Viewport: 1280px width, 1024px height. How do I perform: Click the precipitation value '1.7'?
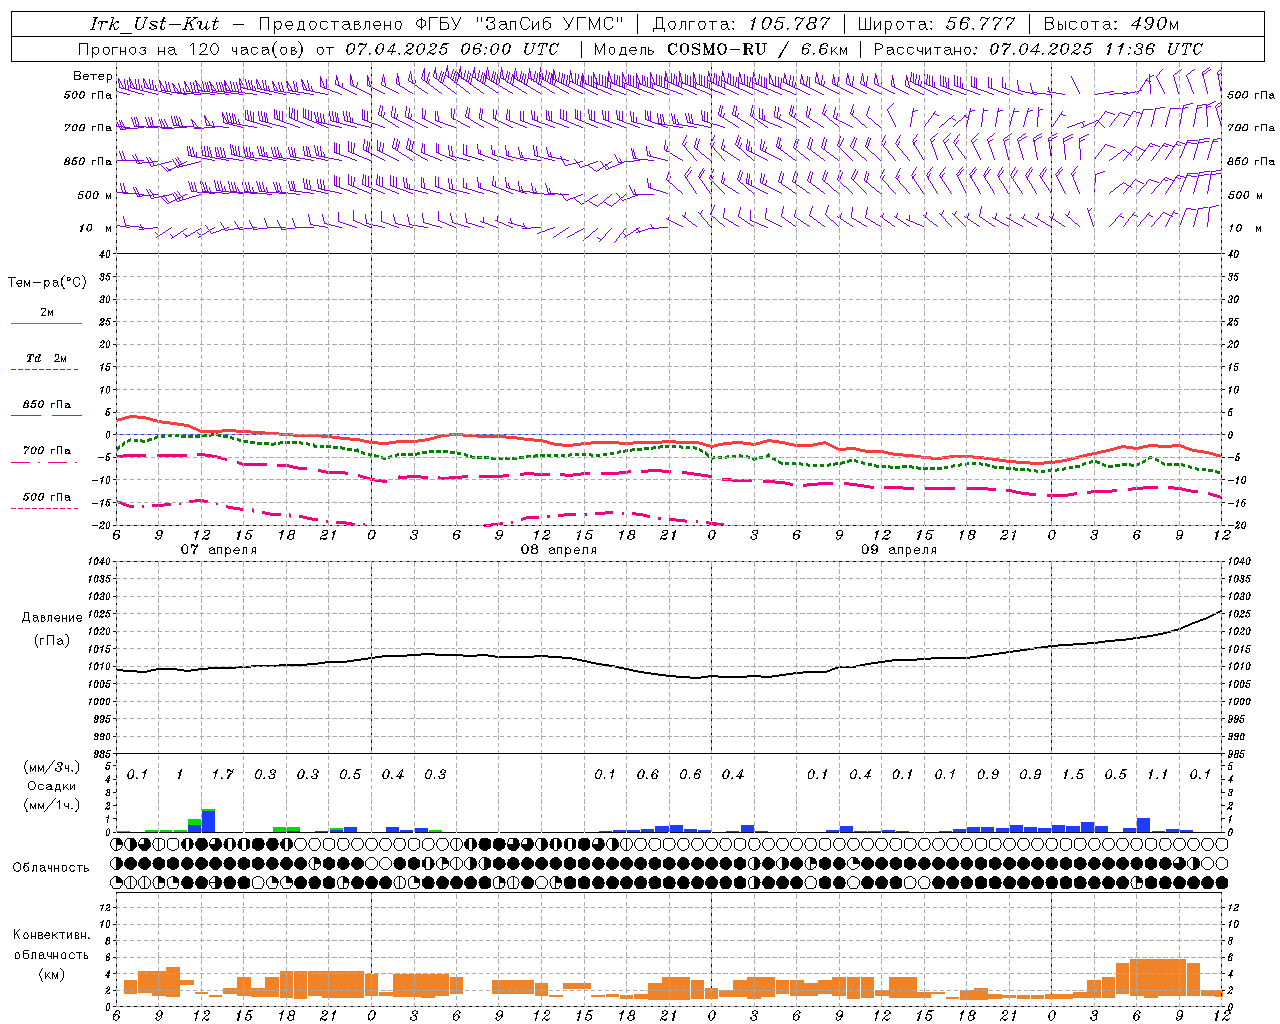pos(222,775)
